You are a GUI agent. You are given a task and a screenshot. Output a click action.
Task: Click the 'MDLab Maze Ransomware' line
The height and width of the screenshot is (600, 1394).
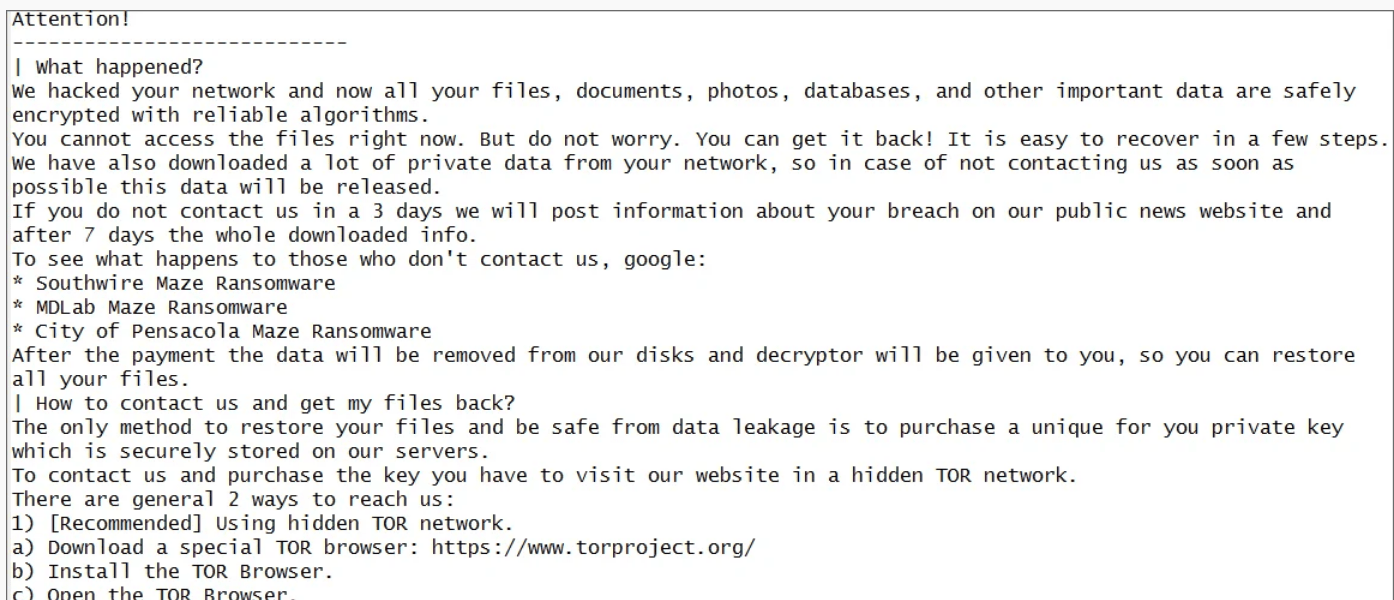[x=150, y=307]
